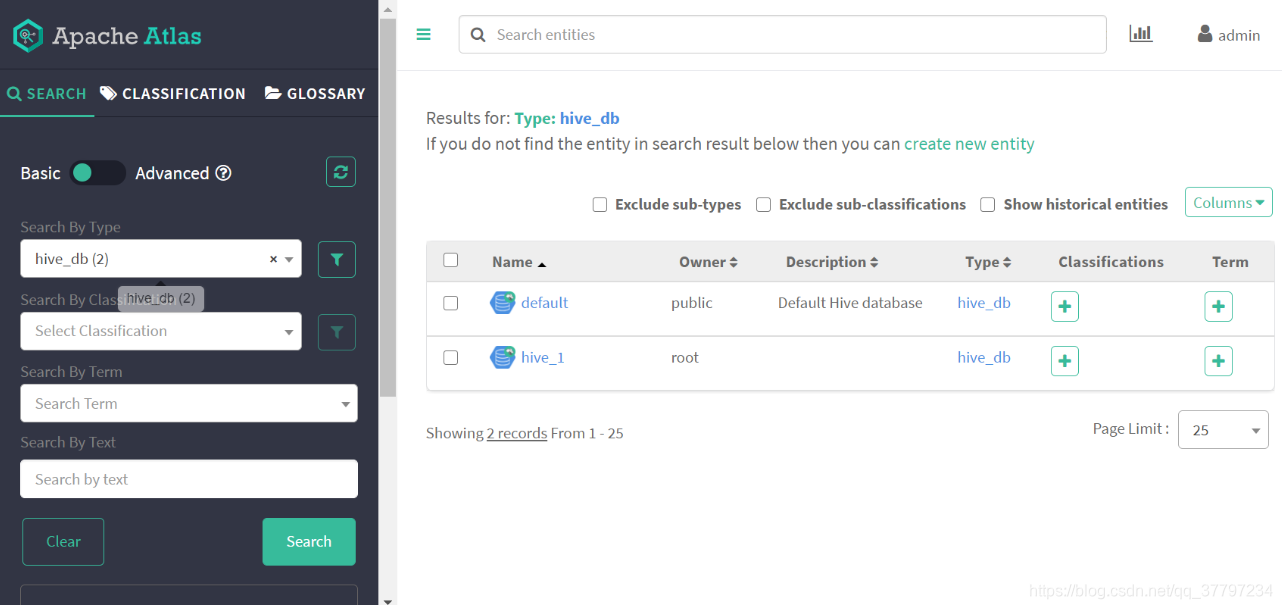Open the Columns dropdown

[1229, 203]
